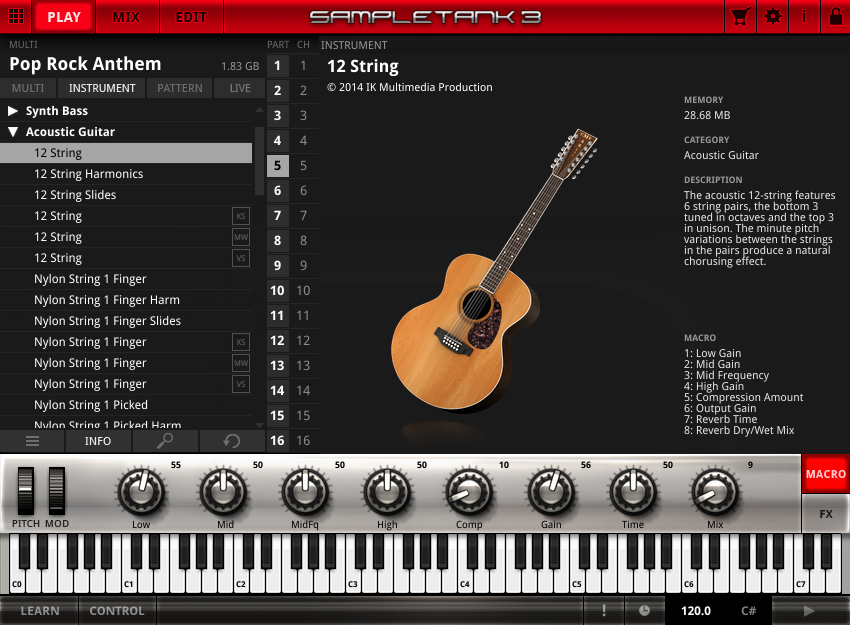The image size is (850, 625).
Task: Click the clock metronome icon
Action: click(x=644, y=611)
